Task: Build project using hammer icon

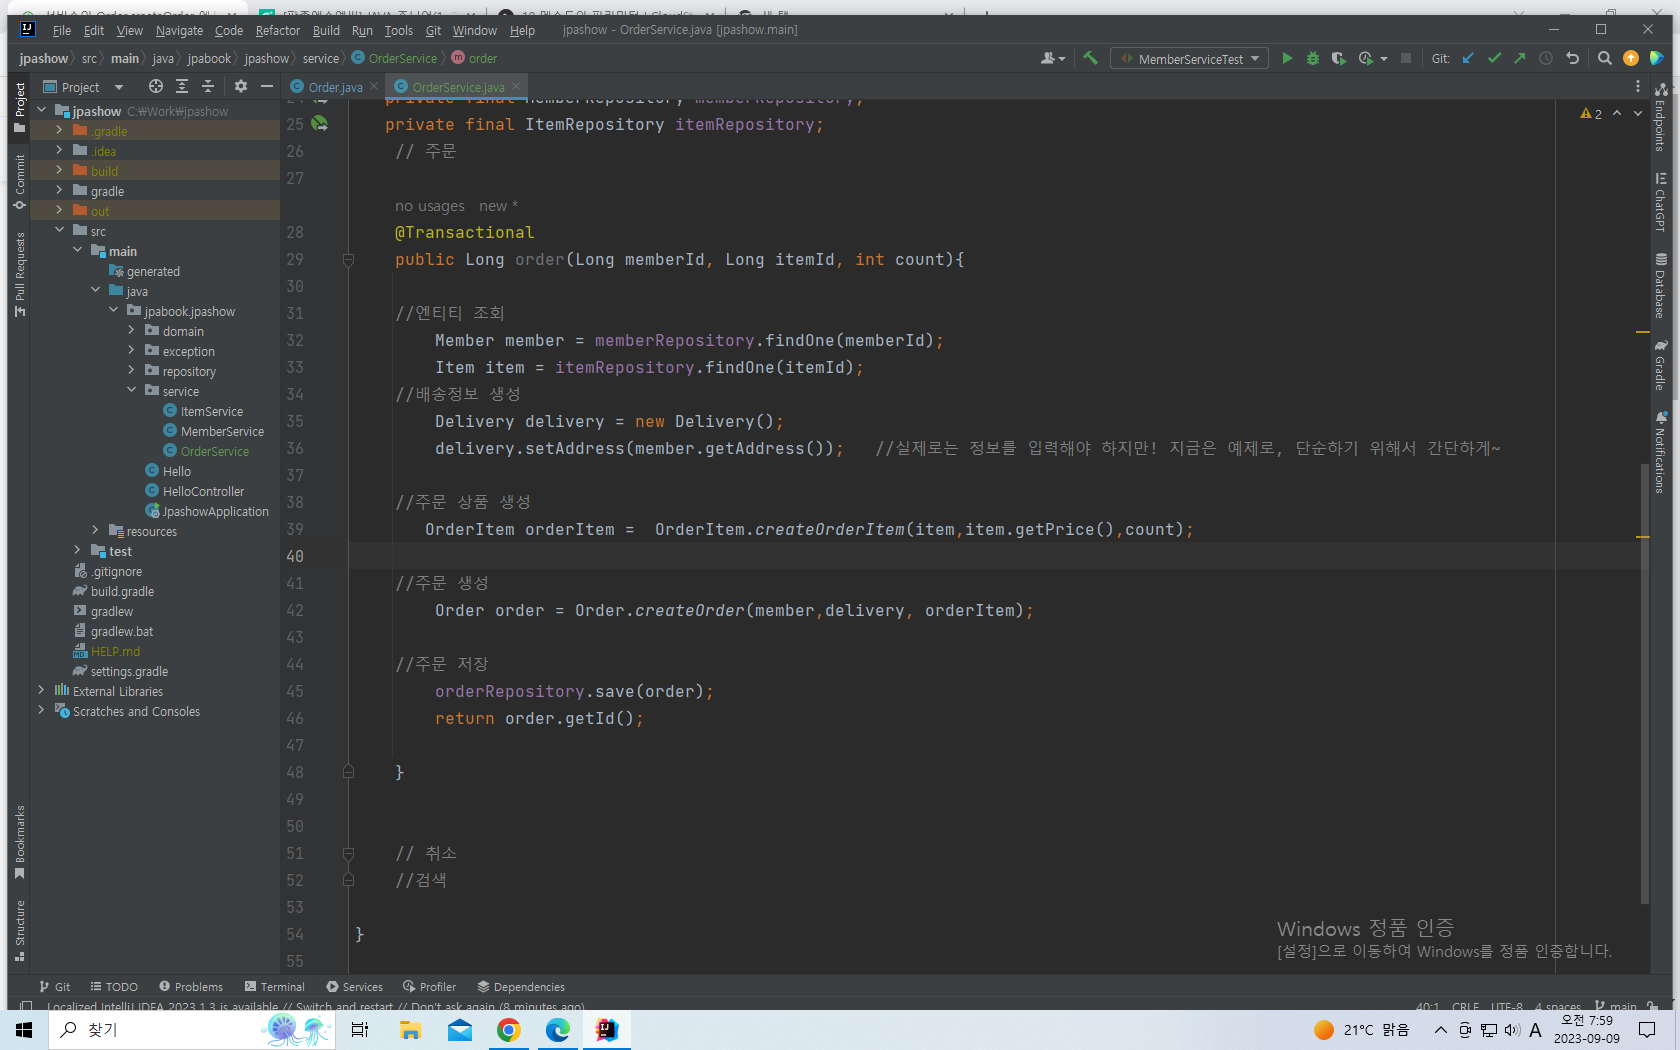Action: coord(1091,59)
